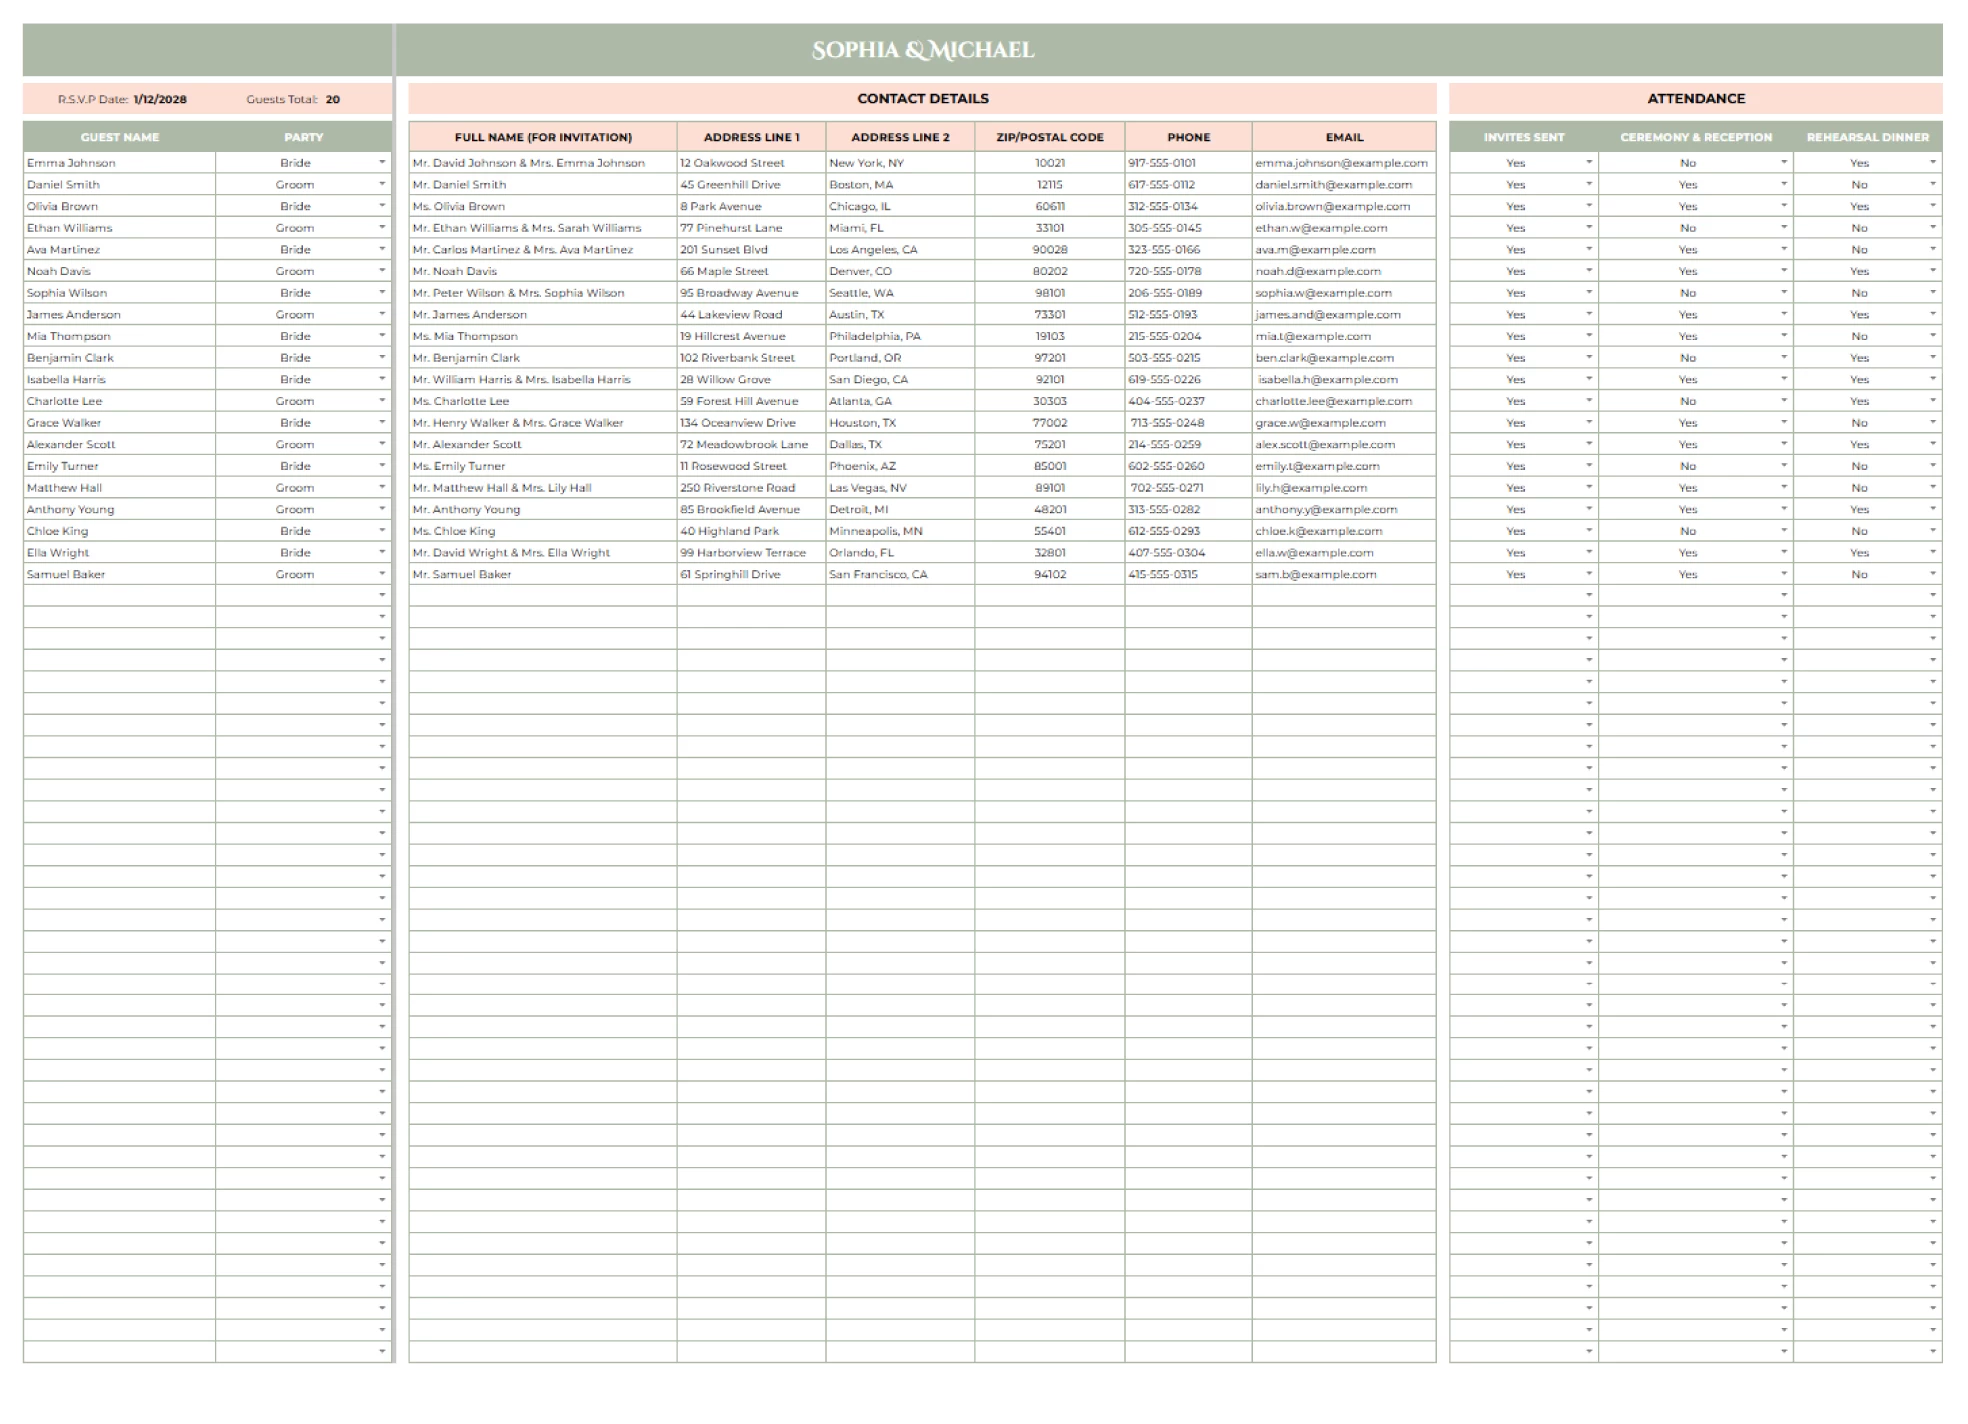Expand Ceremony & Reception dropdown for Chloe King
The height and width of the screenshot is (1424, 1968).
tap(1783, 531)
